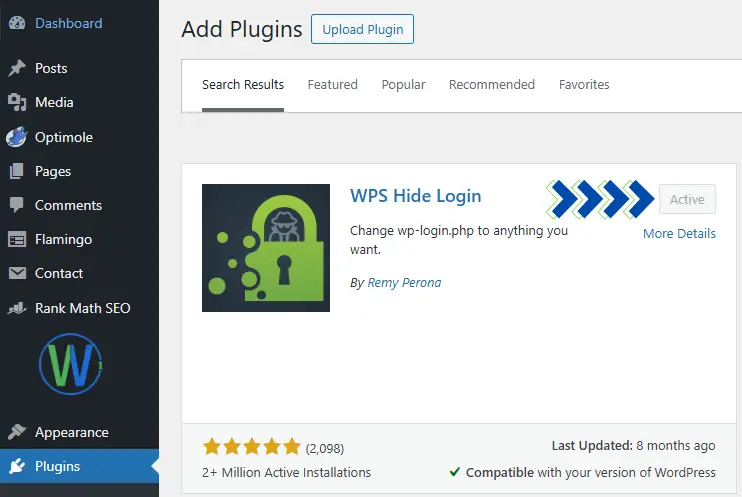Image resolution: width=742 pixels, height=497 pixels.
Task: Click the Flamingo sidebar icon
Action: pos(17,239)
